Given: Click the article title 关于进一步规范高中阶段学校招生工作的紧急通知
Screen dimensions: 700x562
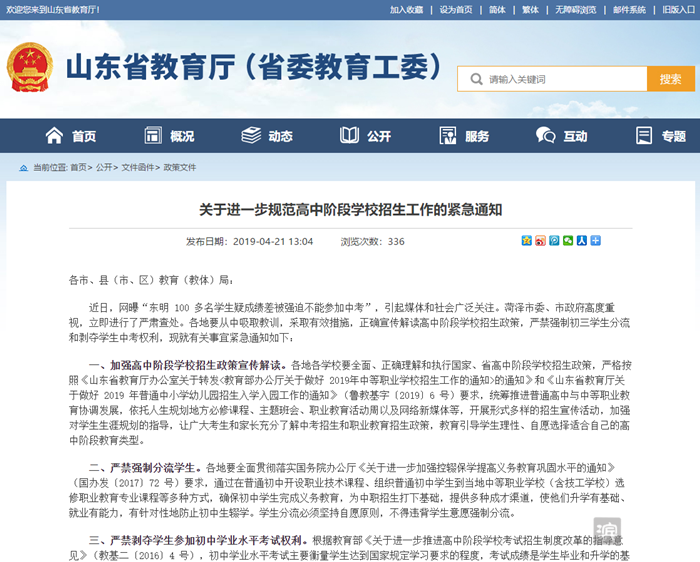Looking at the screenshot, I should 350,210.
